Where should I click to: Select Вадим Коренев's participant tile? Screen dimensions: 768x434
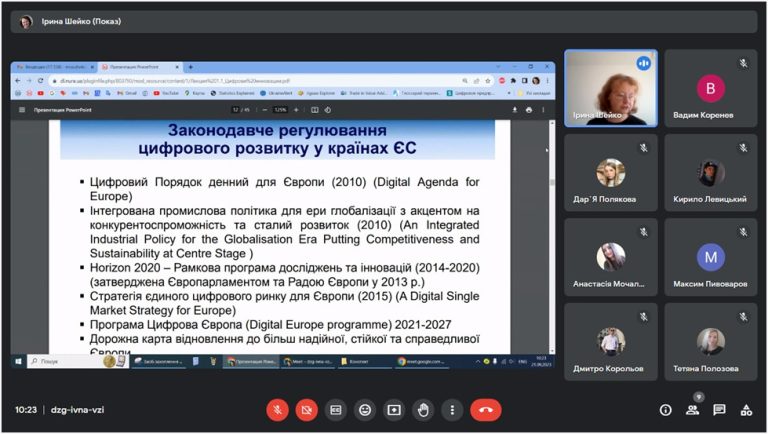710,88
